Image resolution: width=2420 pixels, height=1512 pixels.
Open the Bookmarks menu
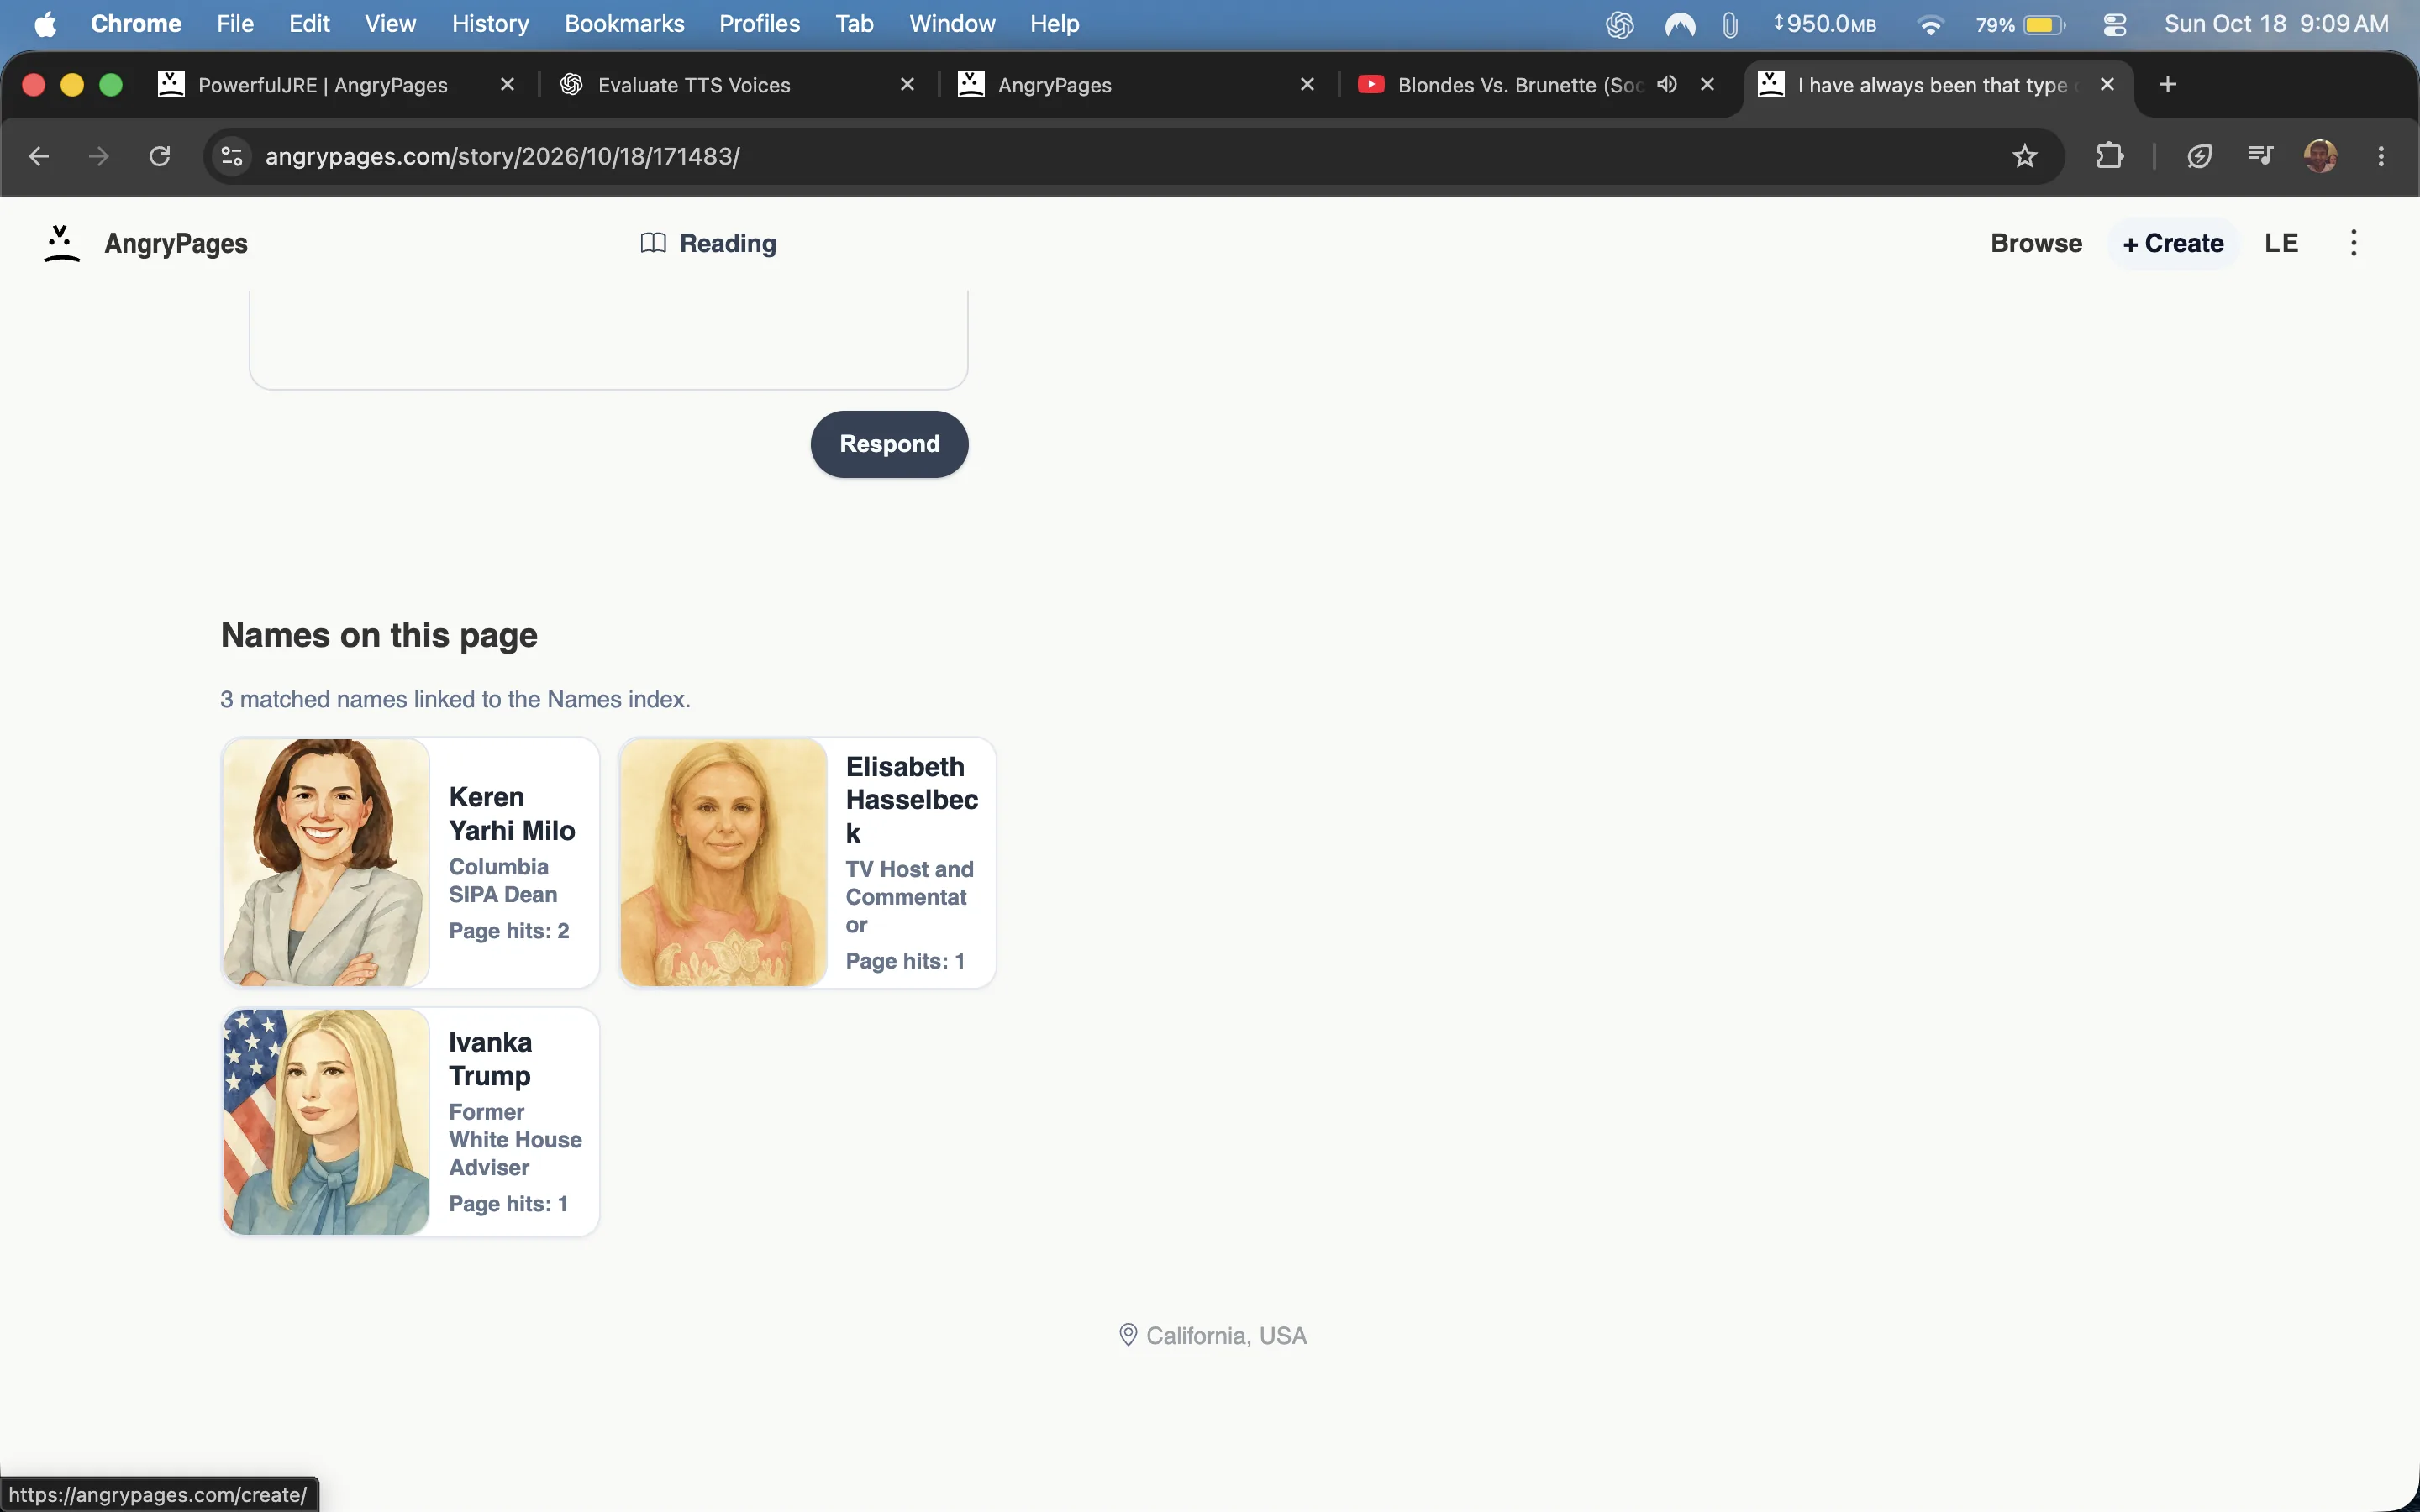624,24
